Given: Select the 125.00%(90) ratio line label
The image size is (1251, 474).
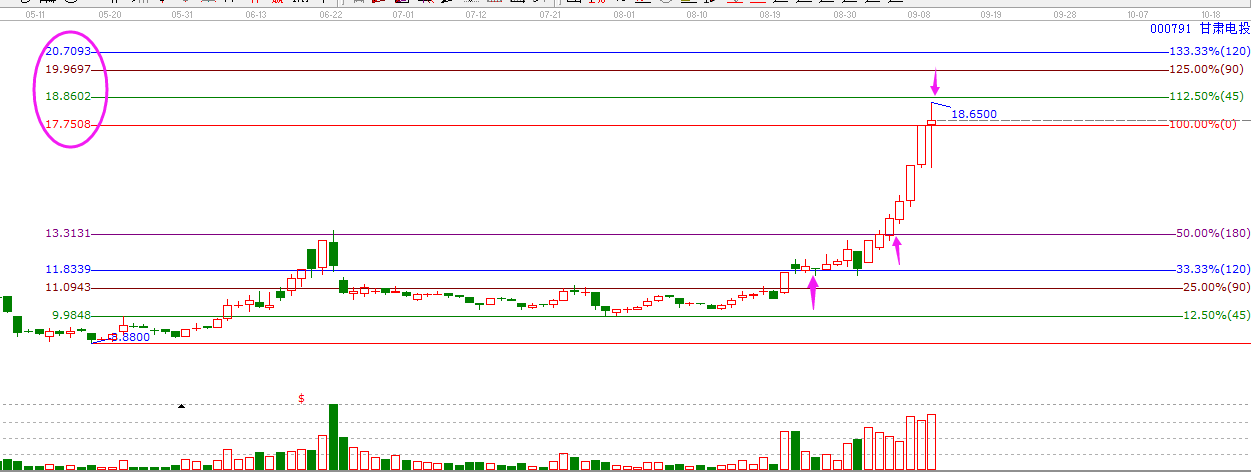Looking at the screenshot, I should pyautogui.click(x=1209, y=70).
